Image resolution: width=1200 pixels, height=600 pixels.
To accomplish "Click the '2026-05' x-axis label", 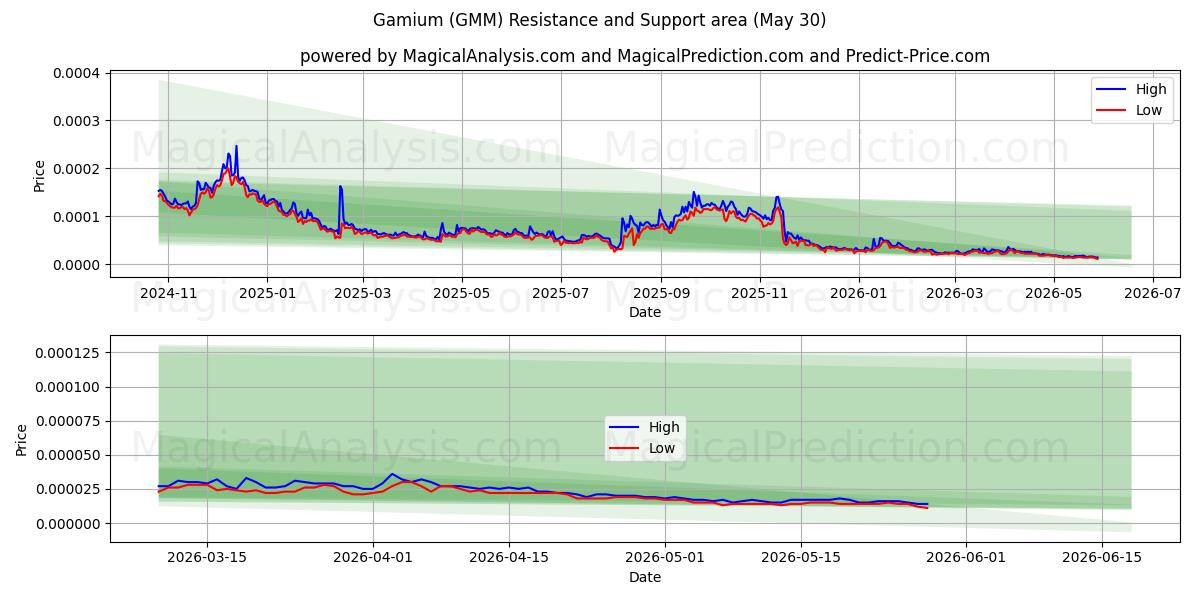I will click(x=1054, y=293).
